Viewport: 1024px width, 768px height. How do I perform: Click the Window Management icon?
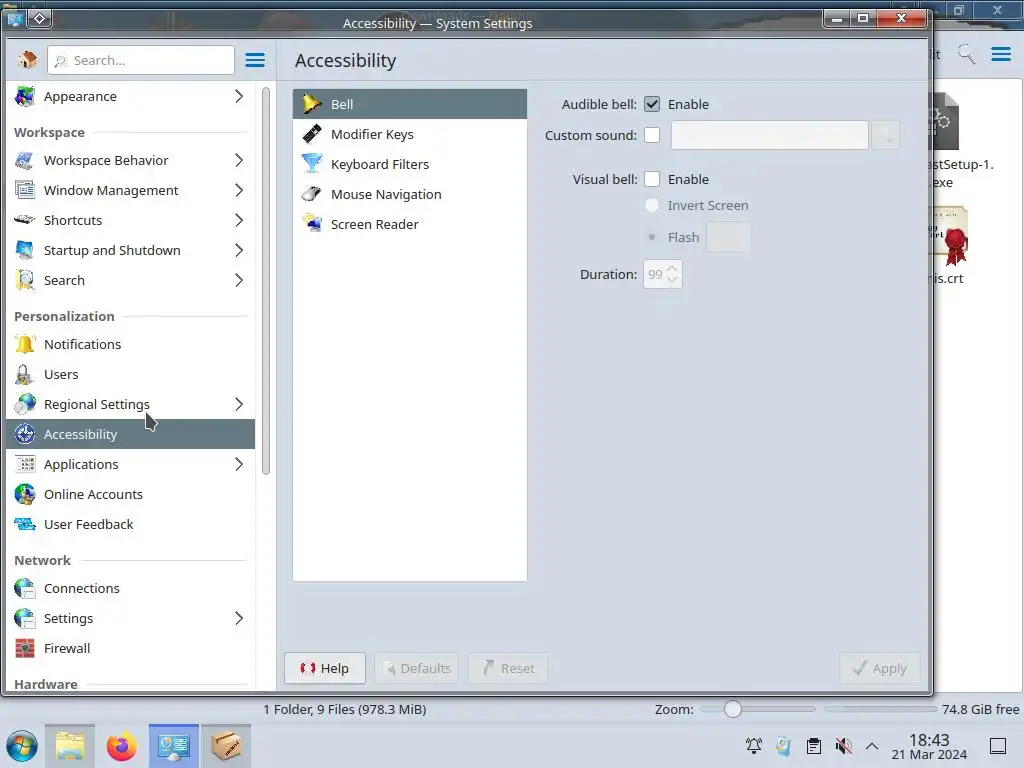pos(25,190)
